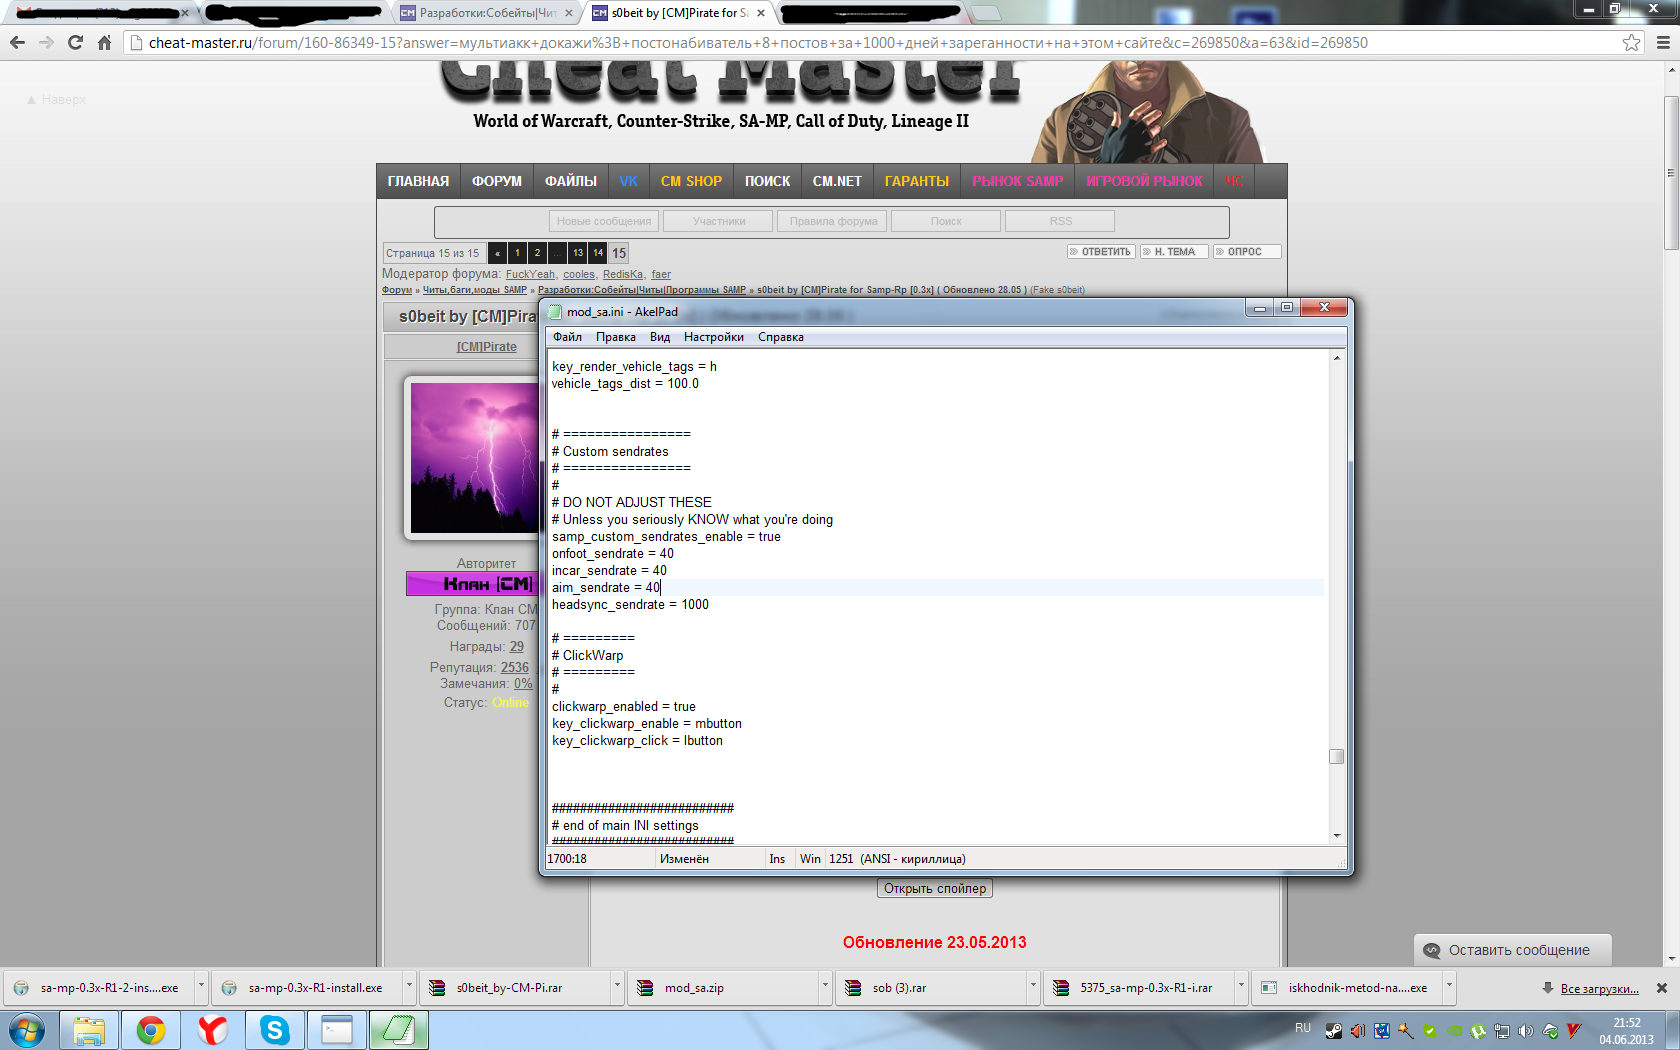
Task: Open NVIDIA tray icon
Action: click(1454, 1031)
